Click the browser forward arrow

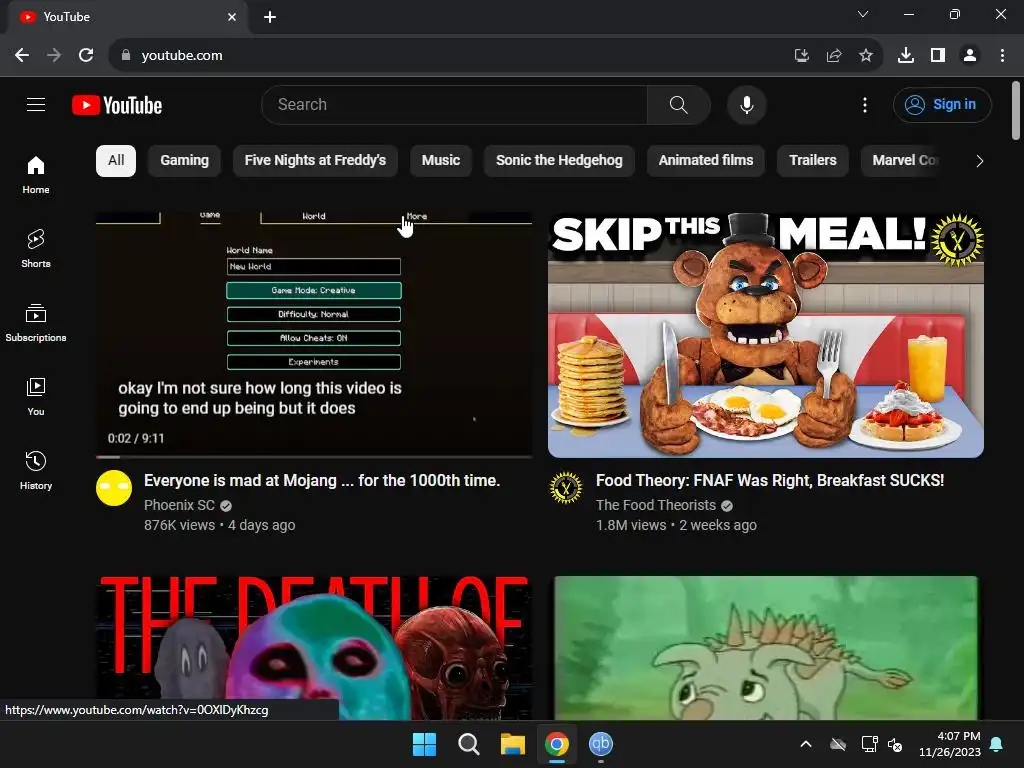54,56
